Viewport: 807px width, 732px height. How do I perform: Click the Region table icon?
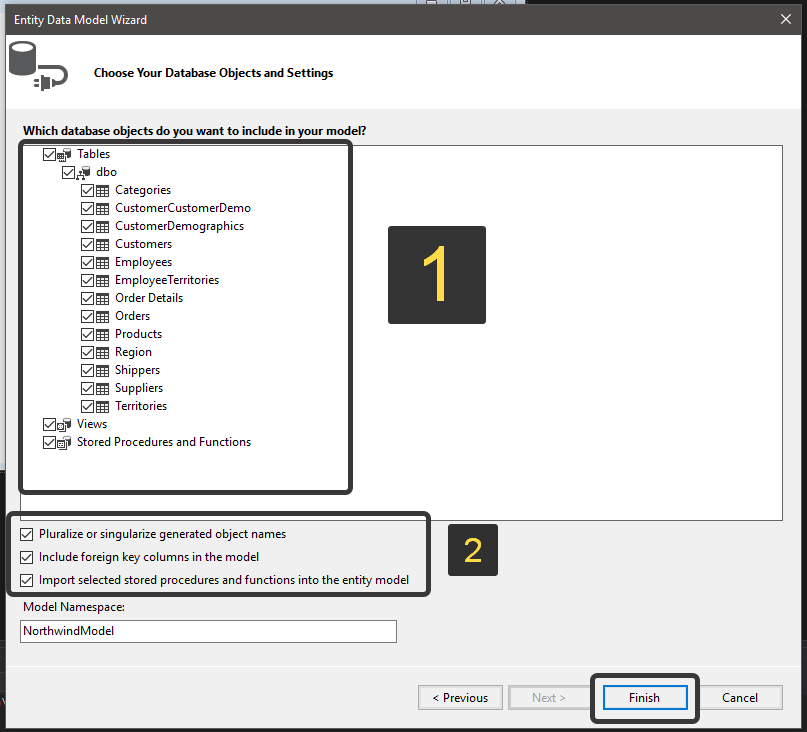point(102,353)
